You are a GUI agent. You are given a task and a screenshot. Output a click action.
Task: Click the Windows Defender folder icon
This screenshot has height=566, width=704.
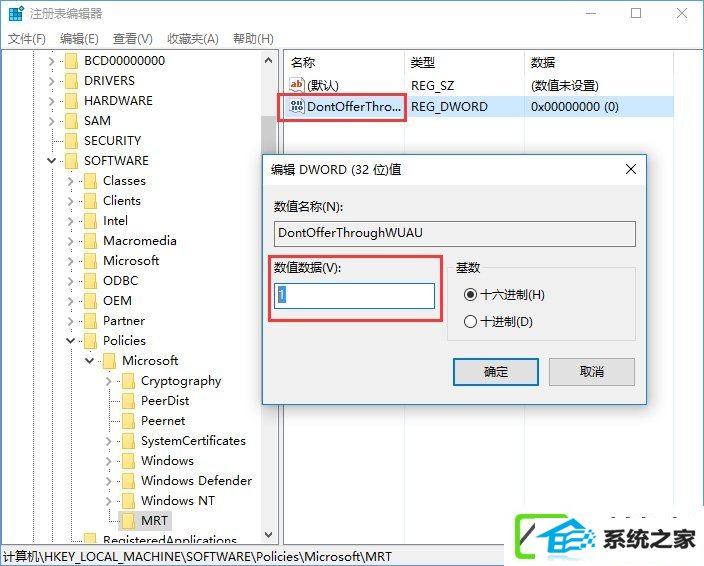point(128,480)
